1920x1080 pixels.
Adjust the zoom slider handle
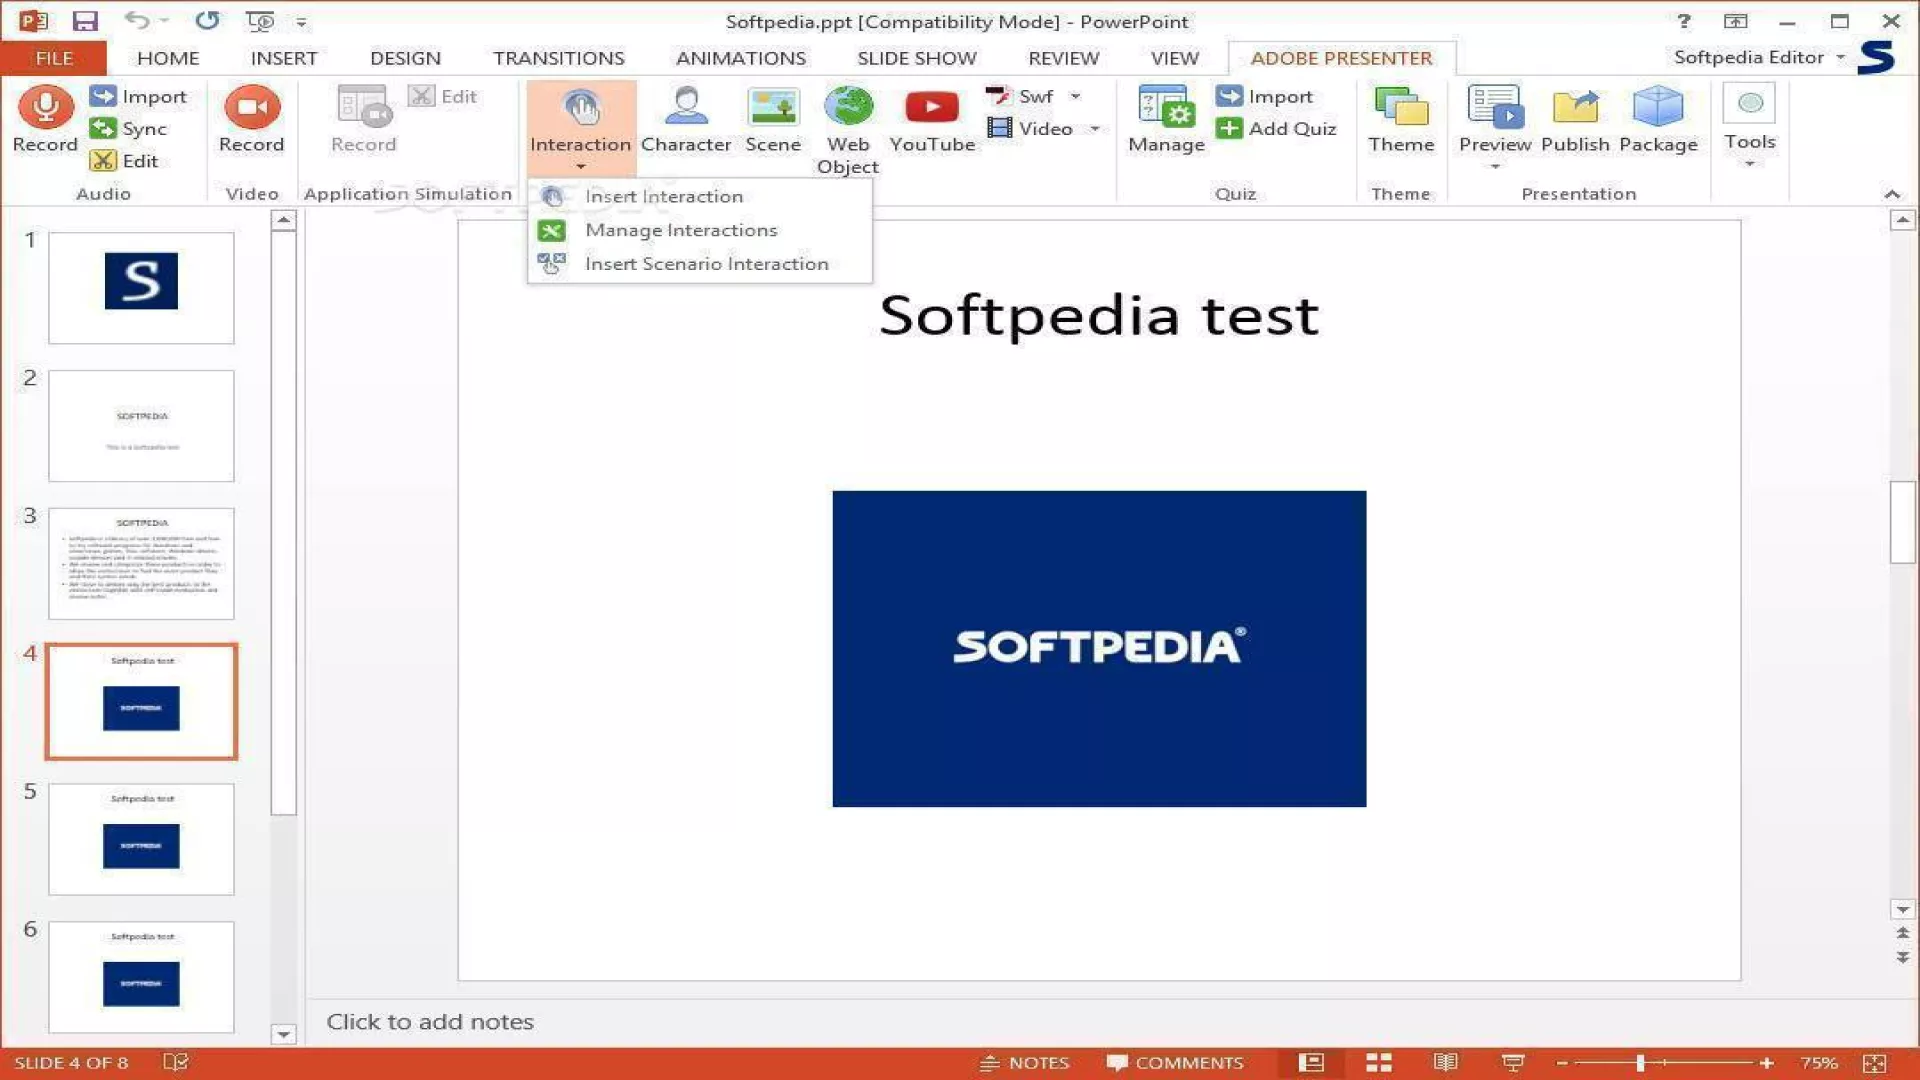coord(1640,1063)
